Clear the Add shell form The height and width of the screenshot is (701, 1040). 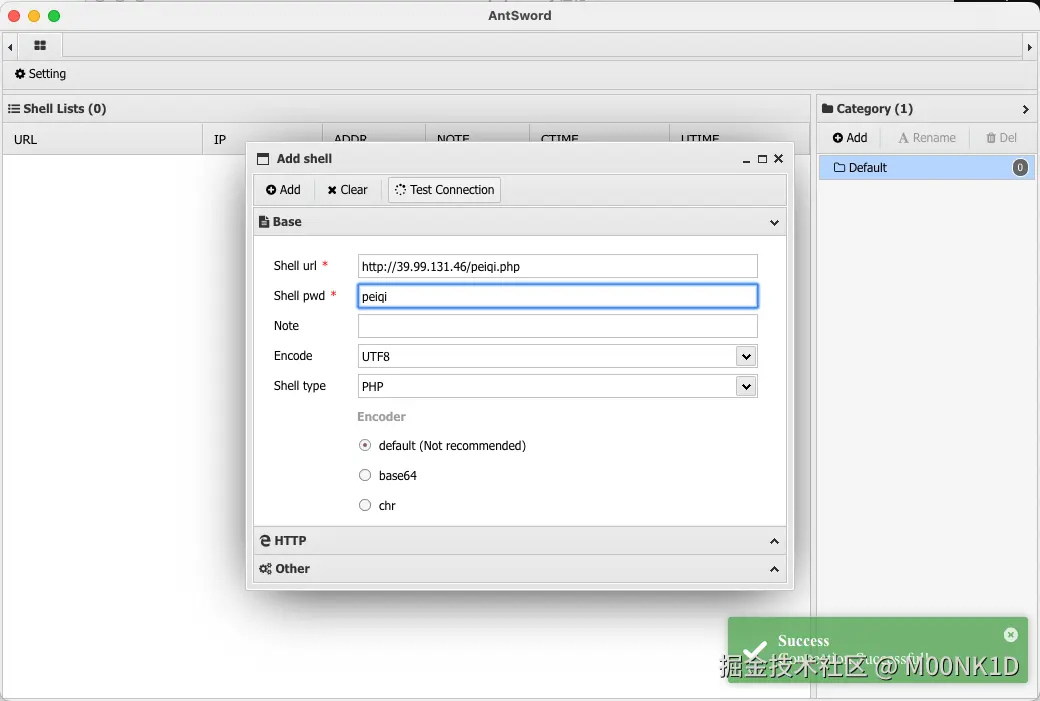347,190
